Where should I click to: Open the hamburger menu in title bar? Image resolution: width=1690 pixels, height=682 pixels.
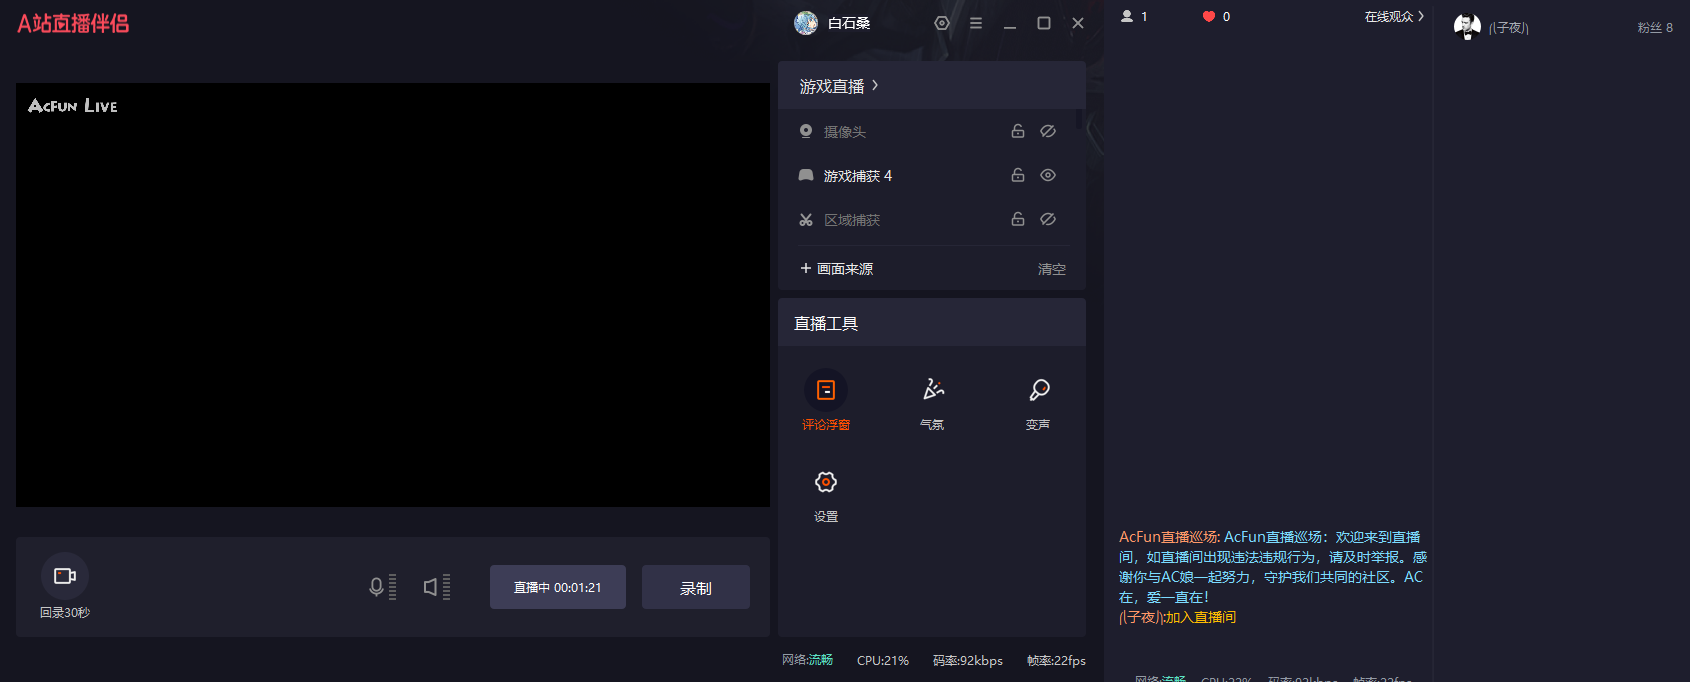[976, 23]
